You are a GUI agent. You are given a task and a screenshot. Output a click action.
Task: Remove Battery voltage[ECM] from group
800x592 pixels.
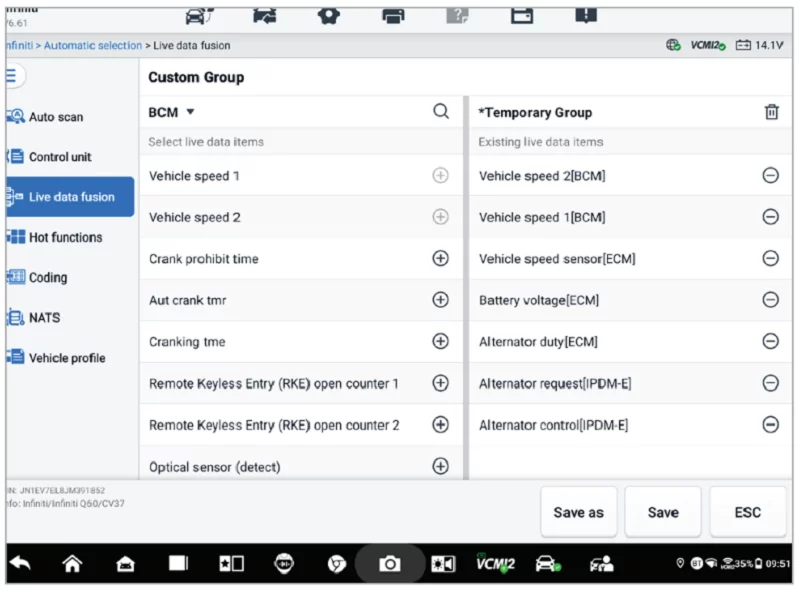pos(770,300)
